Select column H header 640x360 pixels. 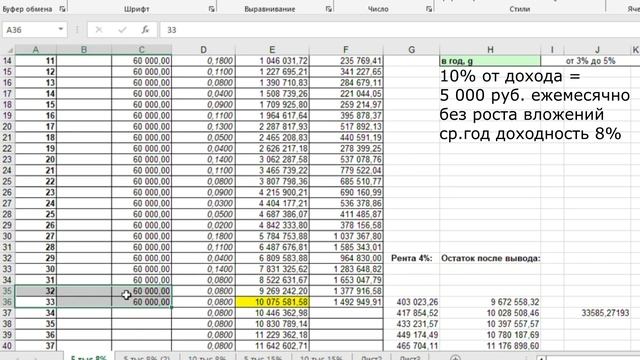pyautogui.click(x=490, y=50)
